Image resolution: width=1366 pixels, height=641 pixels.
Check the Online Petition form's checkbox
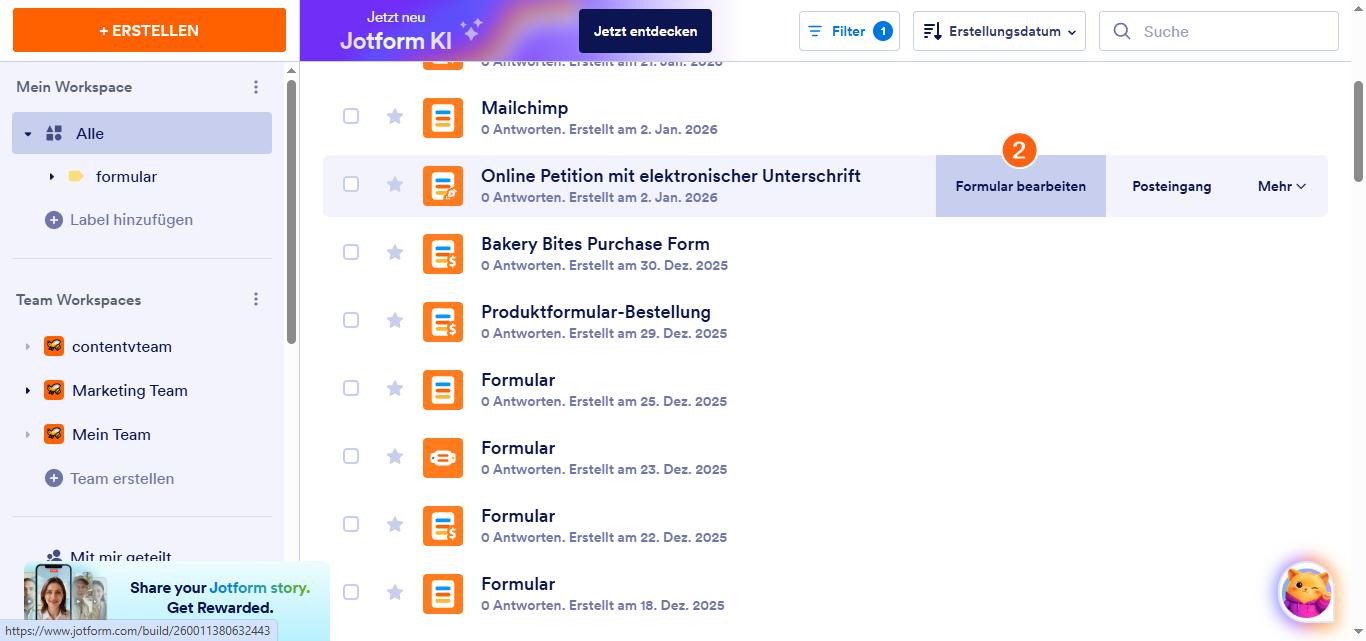point(351,184)
